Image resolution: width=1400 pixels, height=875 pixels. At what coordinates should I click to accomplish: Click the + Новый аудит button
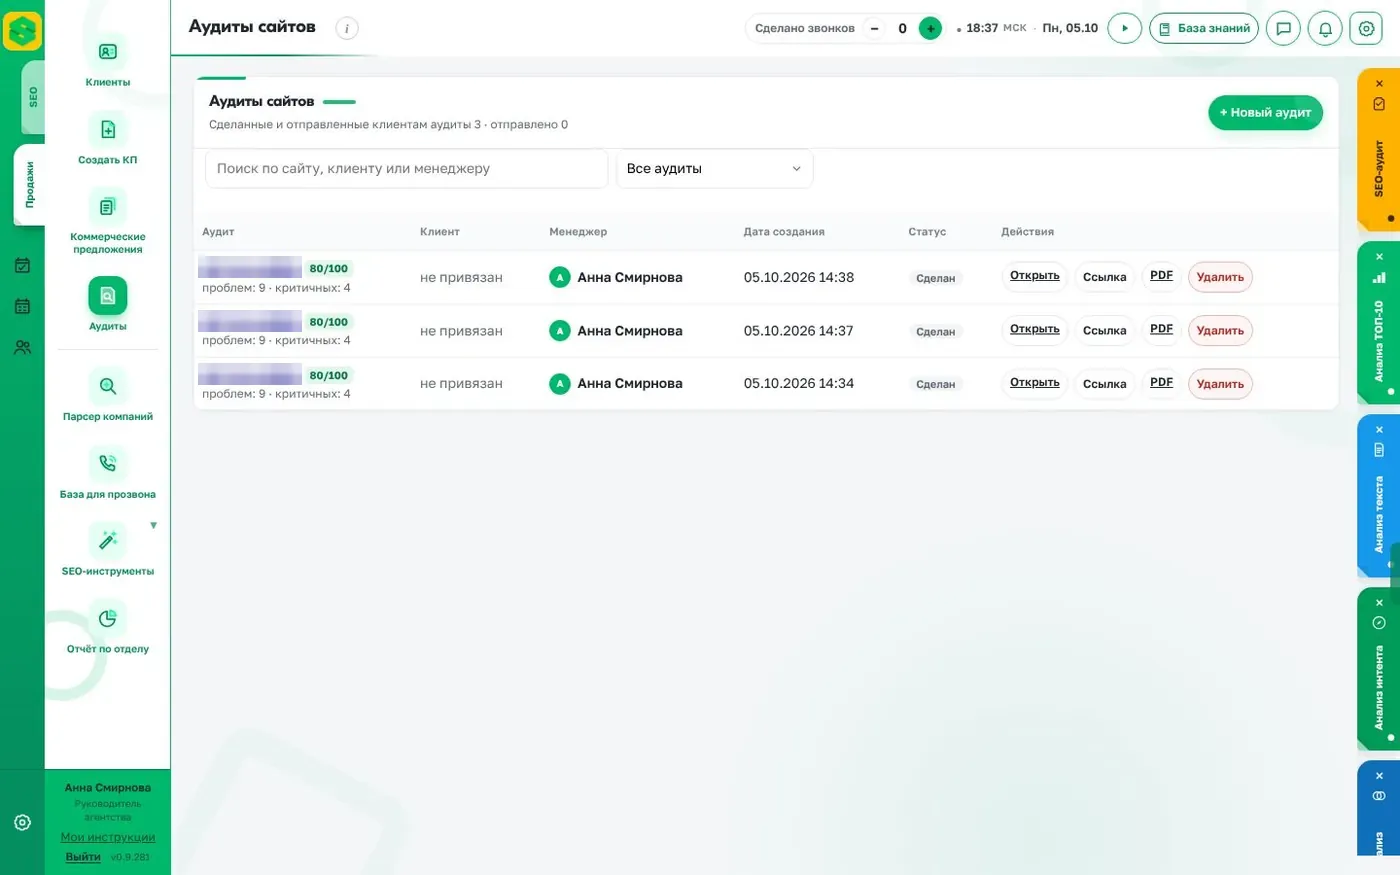pos(1265,113)
